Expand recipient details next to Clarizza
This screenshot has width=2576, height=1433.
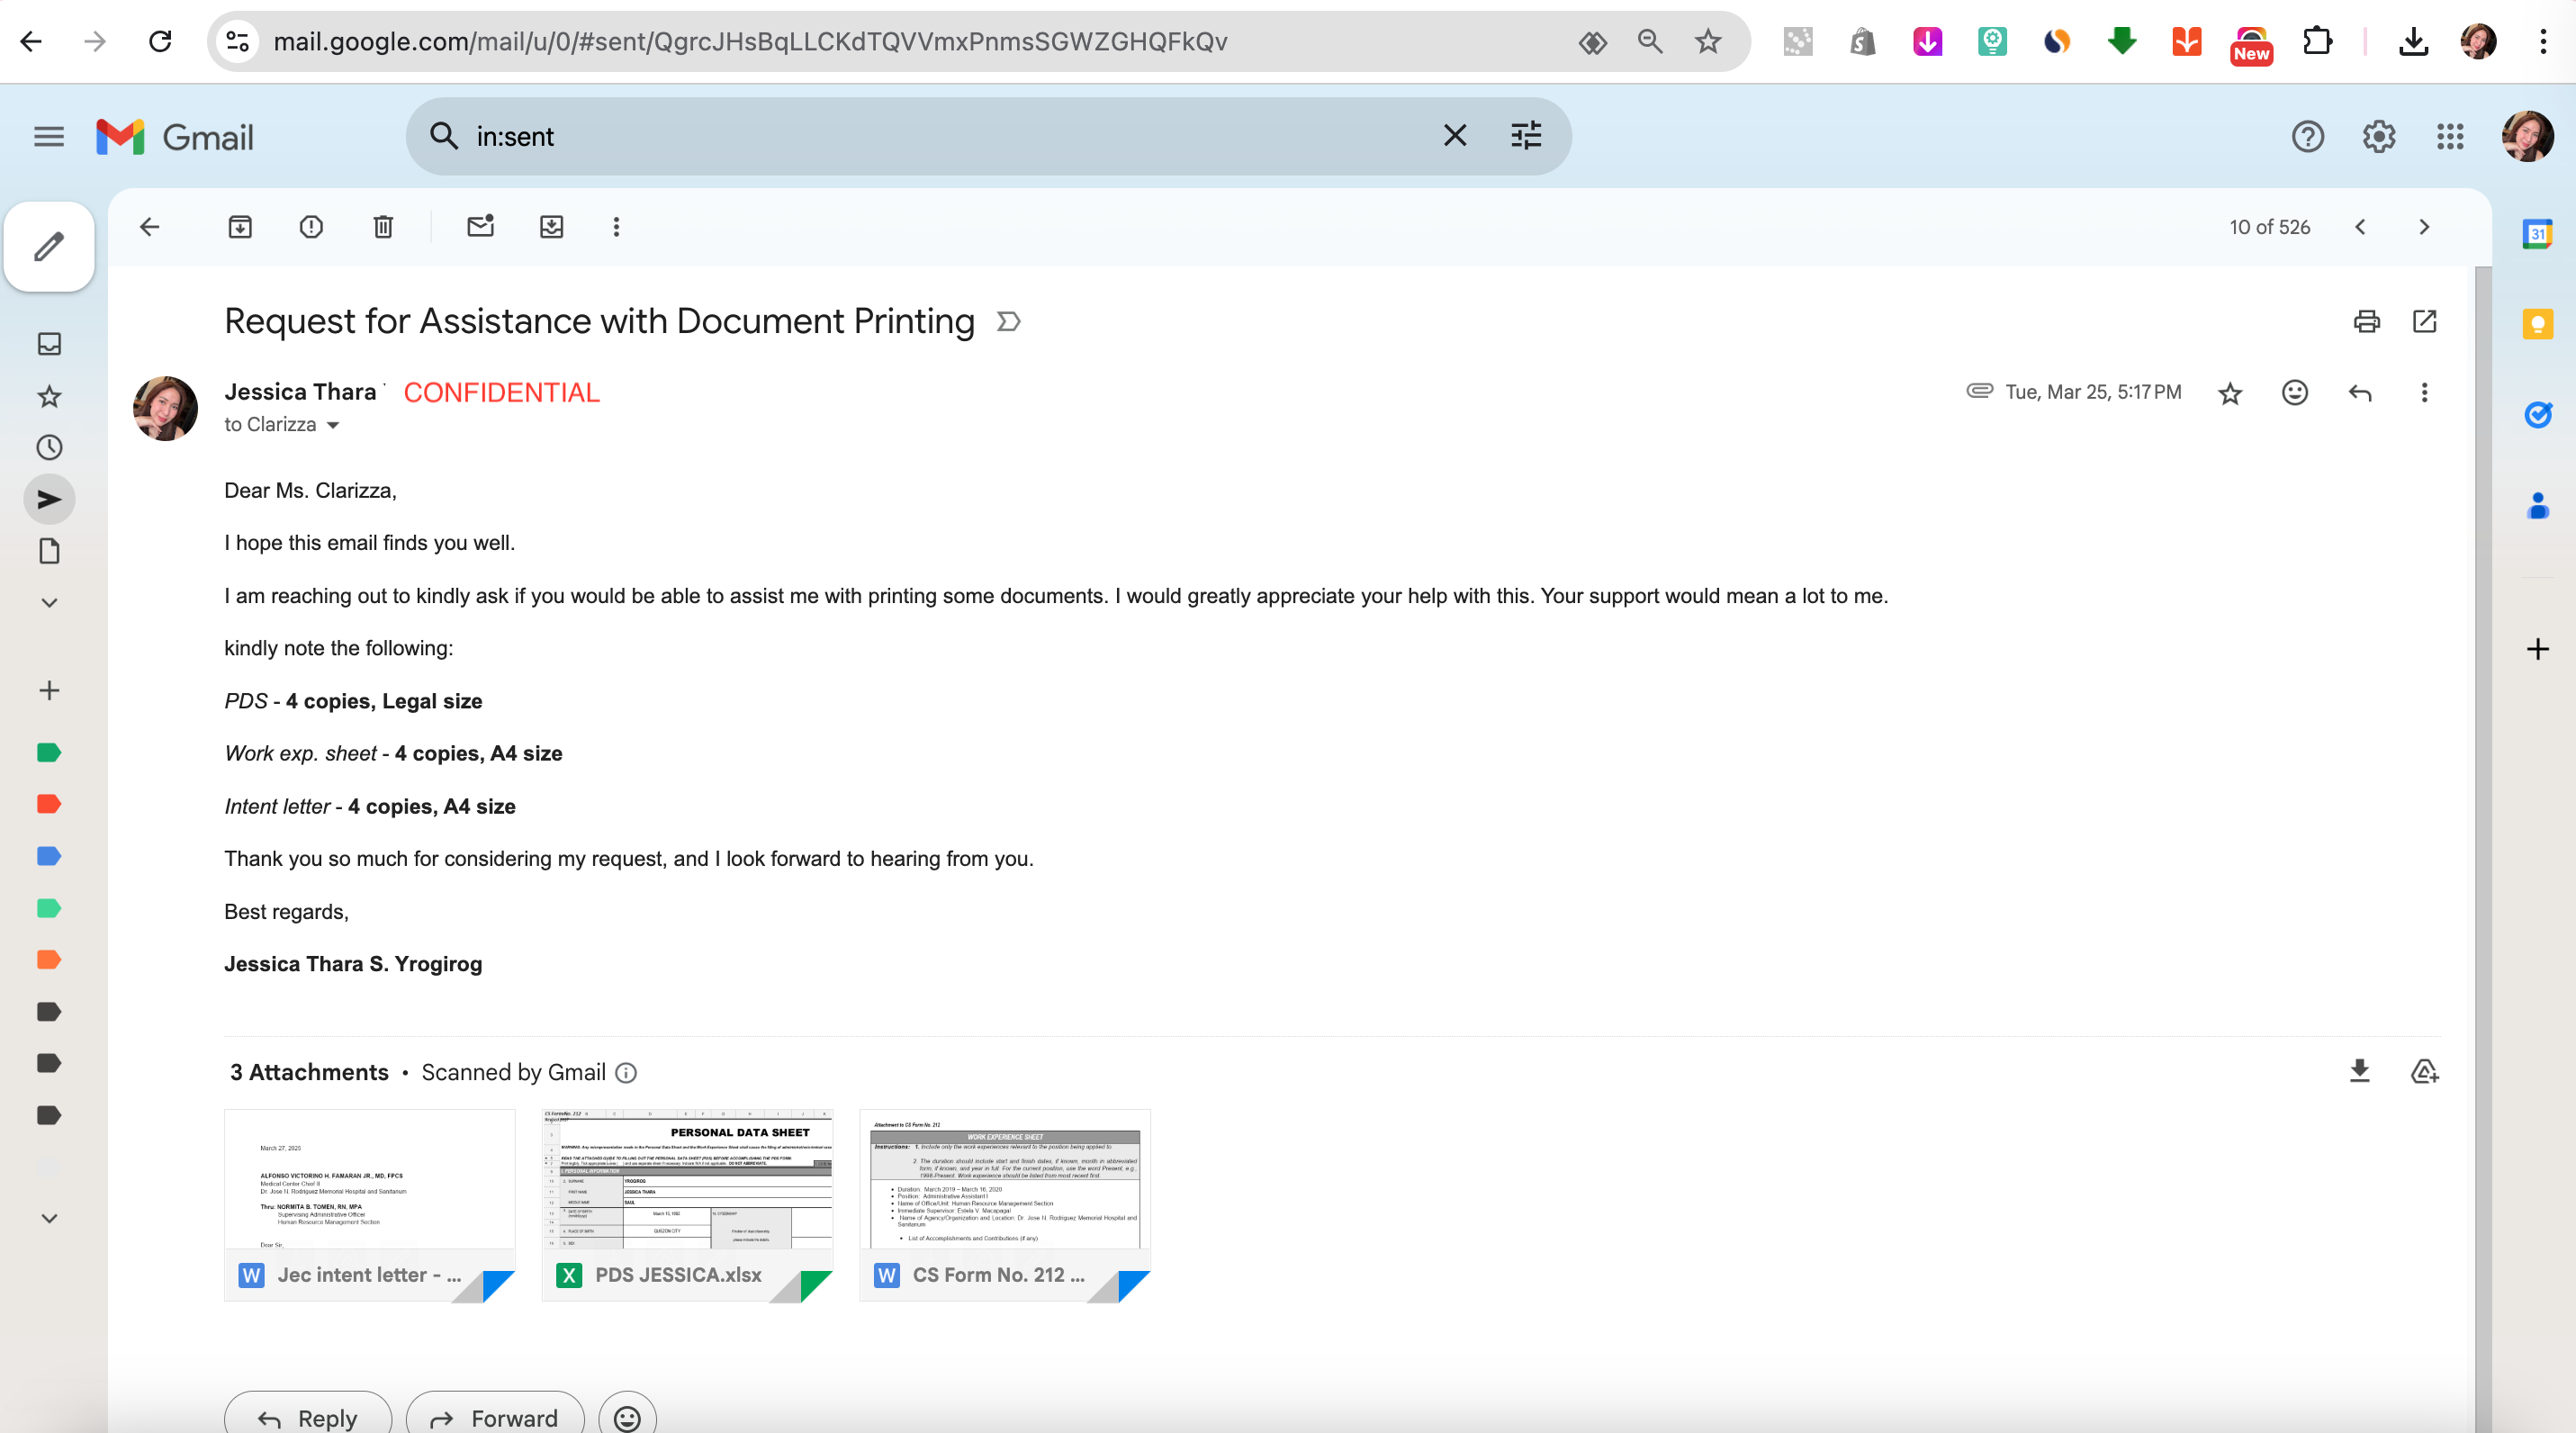(333, 425)
